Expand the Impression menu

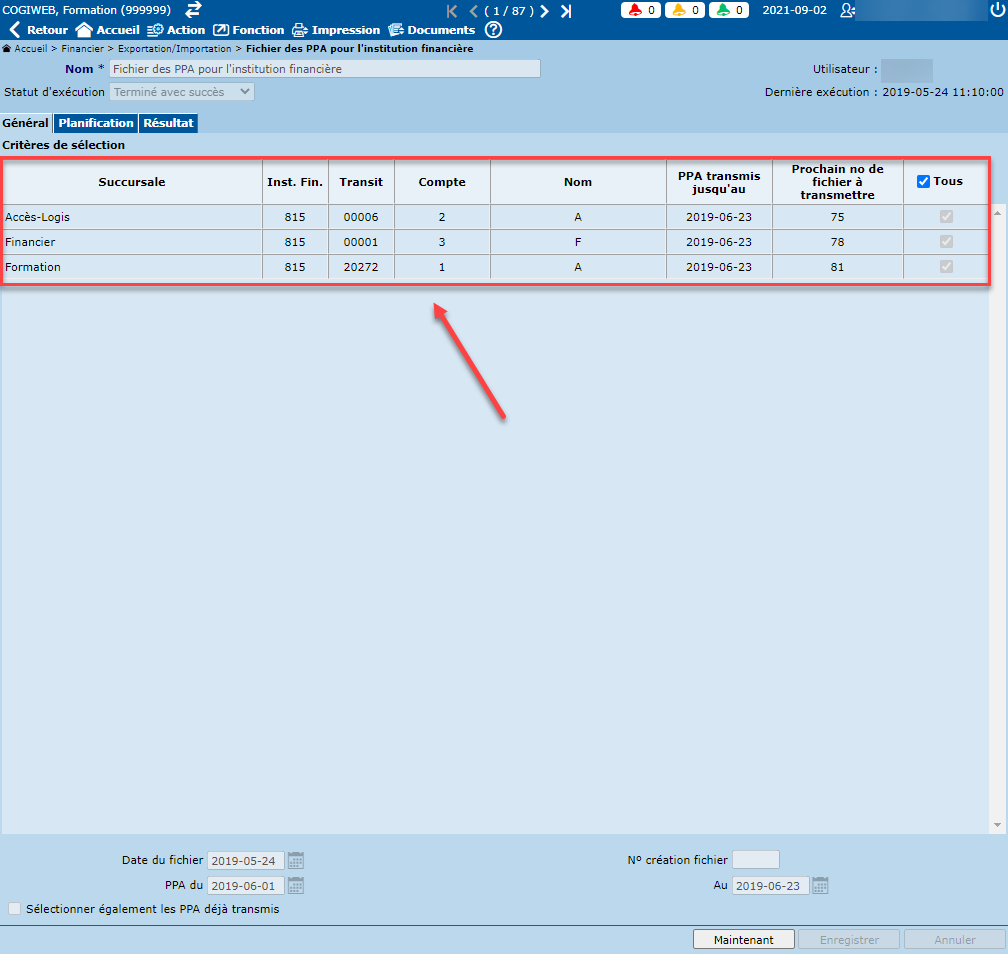336,30
